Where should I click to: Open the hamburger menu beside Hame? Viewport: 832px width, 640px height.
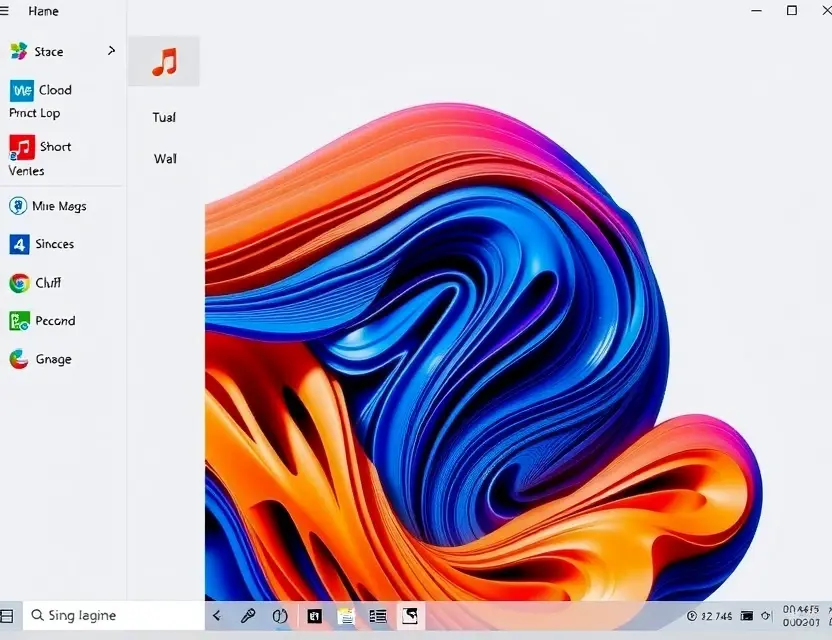point(4,11)
